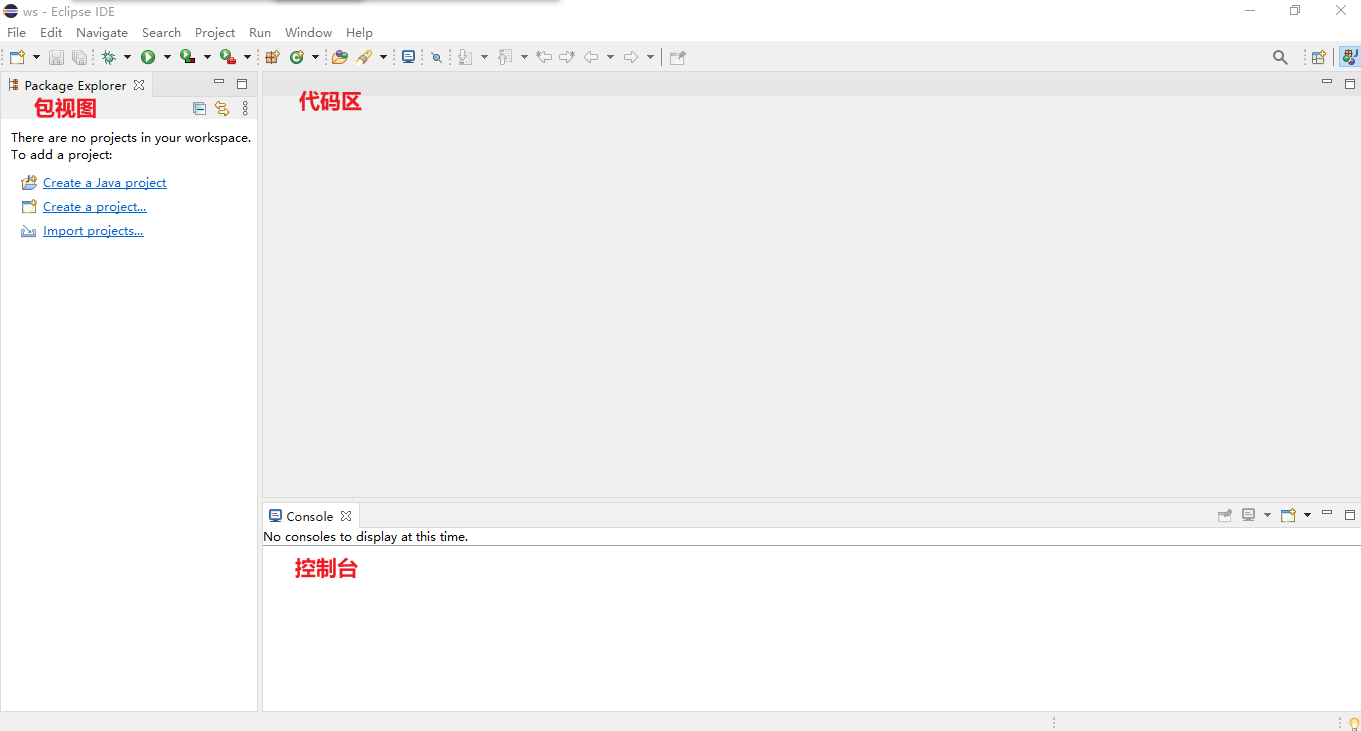Close the Console view tab

346,516
